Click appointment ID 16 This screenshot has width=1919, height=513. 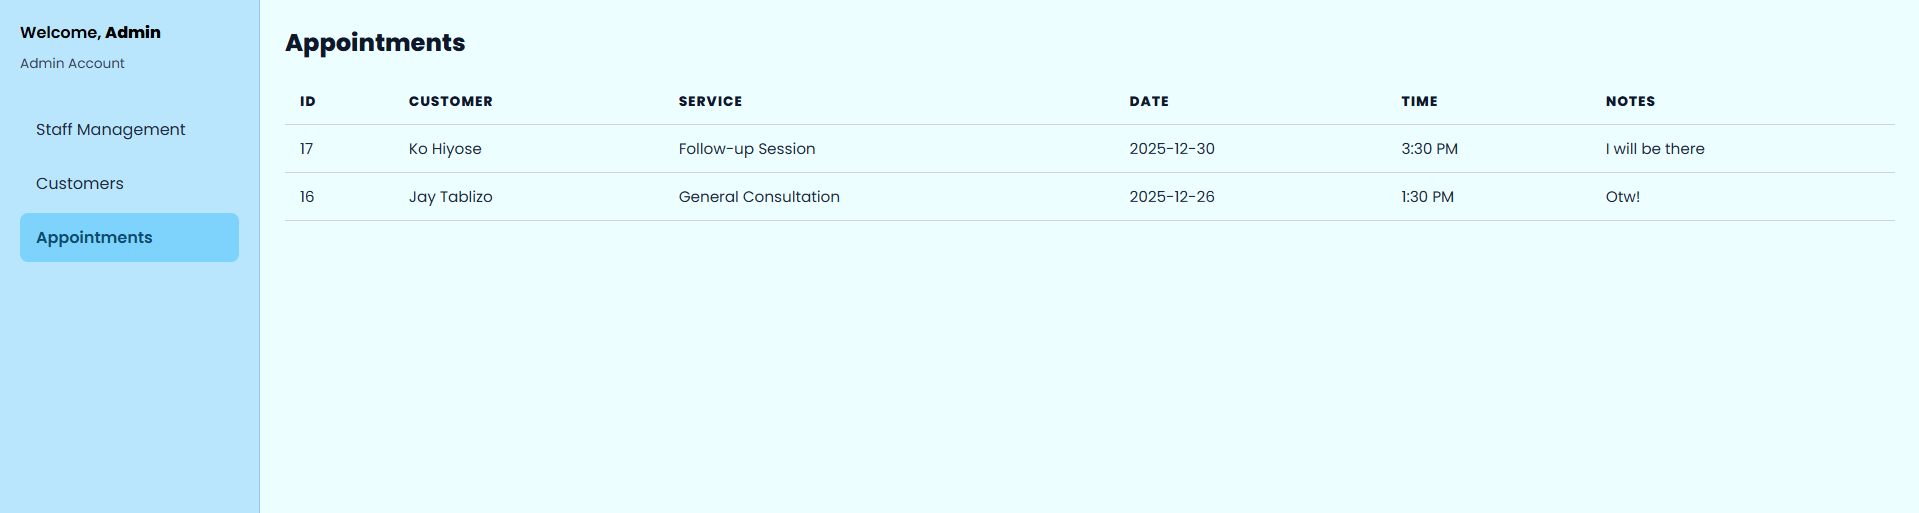[x=307, y=197]
